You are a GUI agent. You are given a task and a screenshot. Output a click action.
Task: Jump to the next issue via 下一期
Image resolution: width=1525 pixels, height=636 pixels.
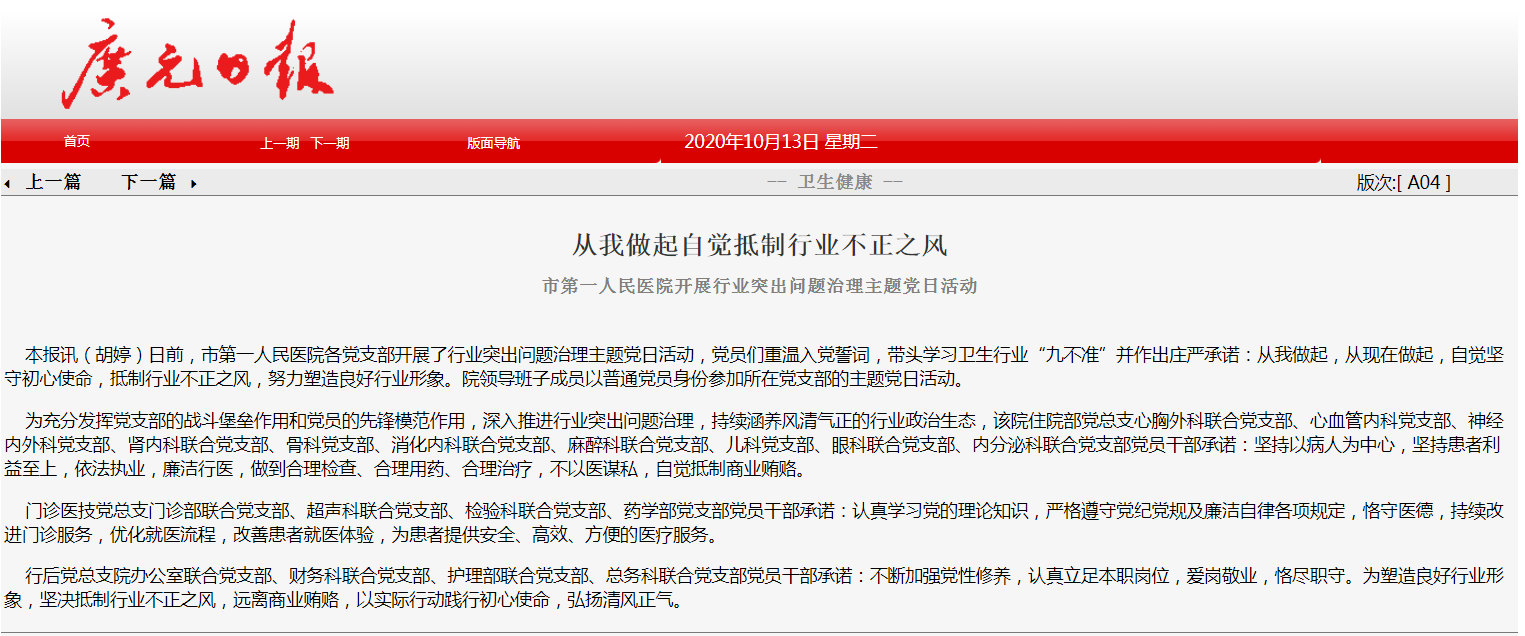329,143
